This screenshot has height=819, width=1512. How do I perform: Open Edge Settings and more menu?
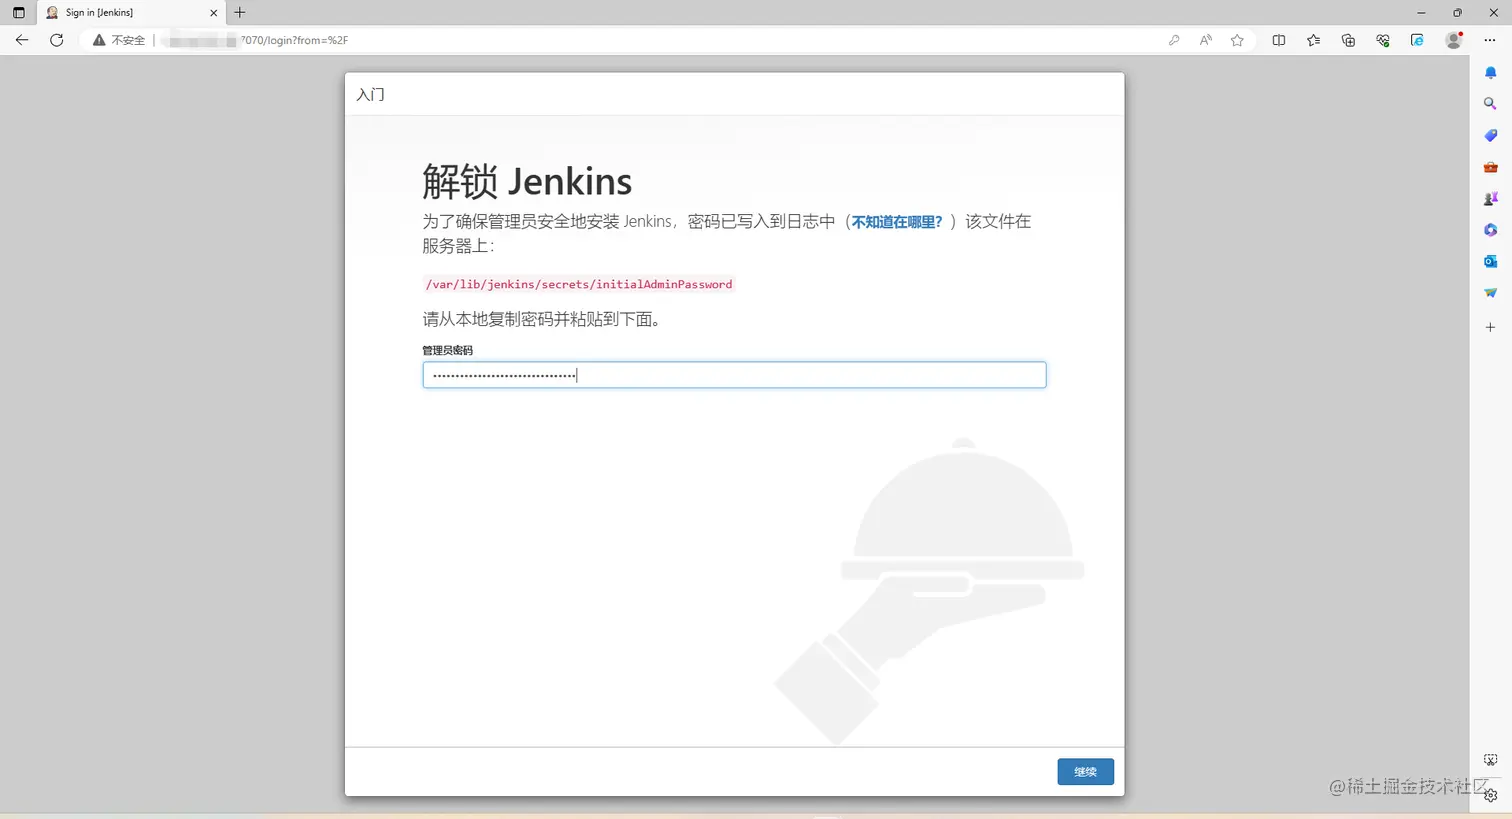pyautogui.click(x=1490, y=40)
